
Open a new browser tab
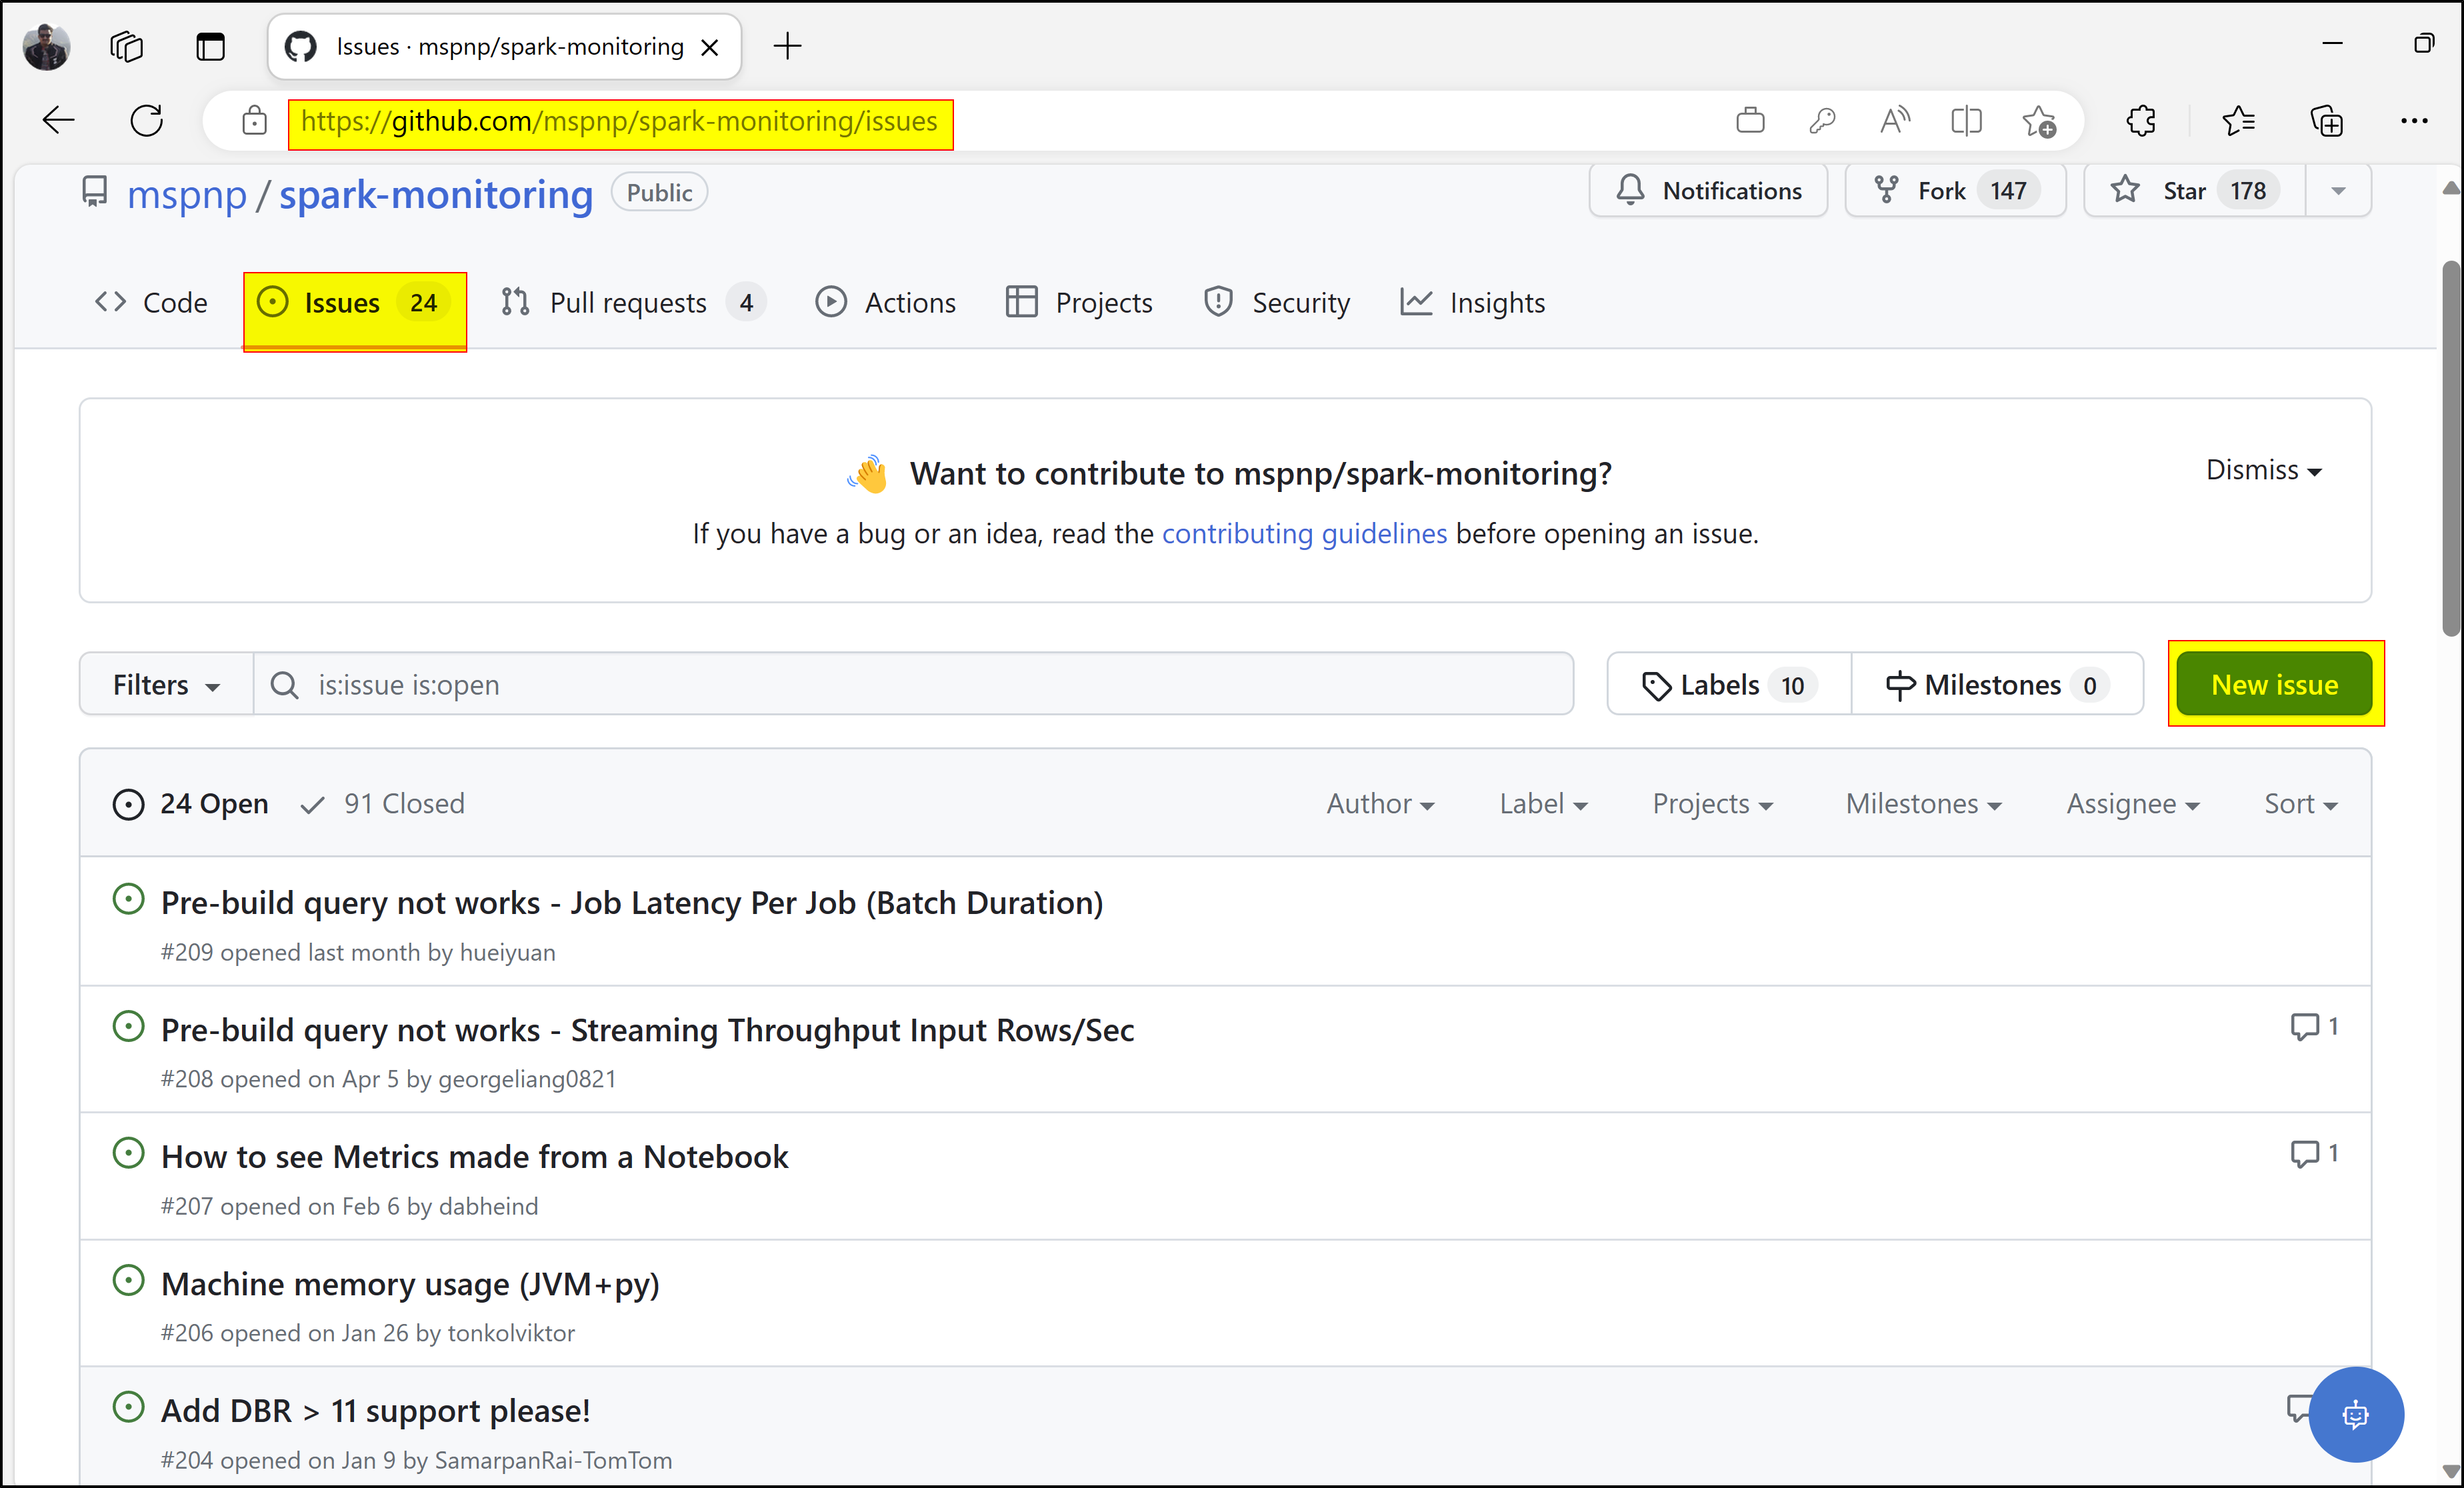(x=788, y=46)
